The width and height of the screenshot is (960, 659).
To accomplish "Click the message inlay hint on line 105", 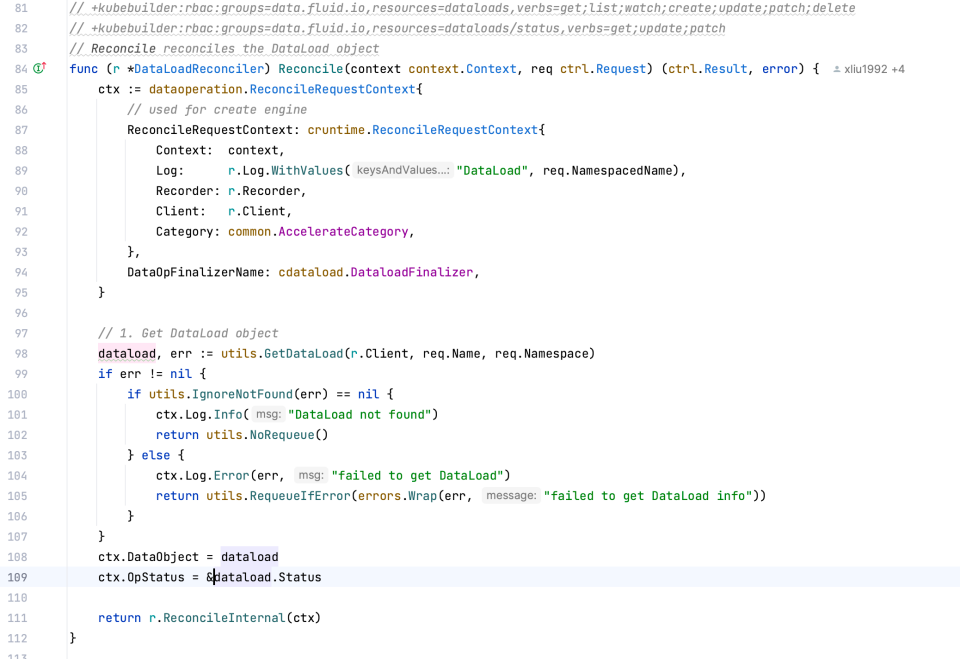I will (511, 495).
